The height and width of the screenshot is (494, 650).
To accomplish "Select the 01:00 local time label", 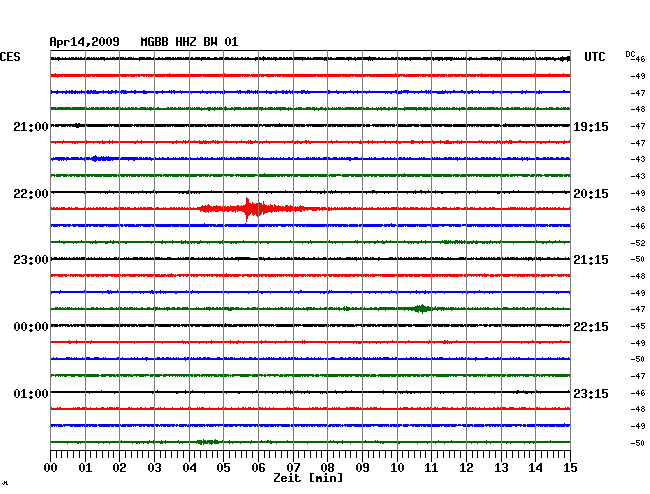I will 31,393.
